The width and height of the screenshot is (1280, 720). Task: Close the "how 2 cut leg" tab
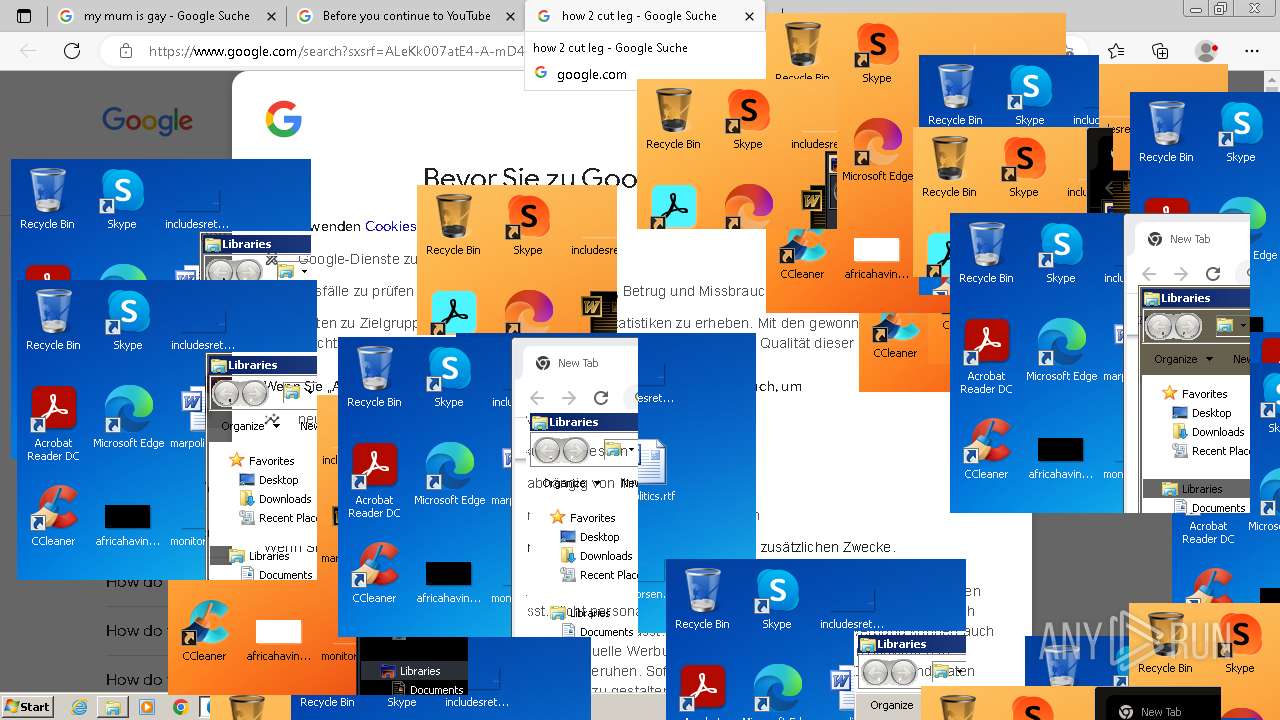[x=750, y=16]
